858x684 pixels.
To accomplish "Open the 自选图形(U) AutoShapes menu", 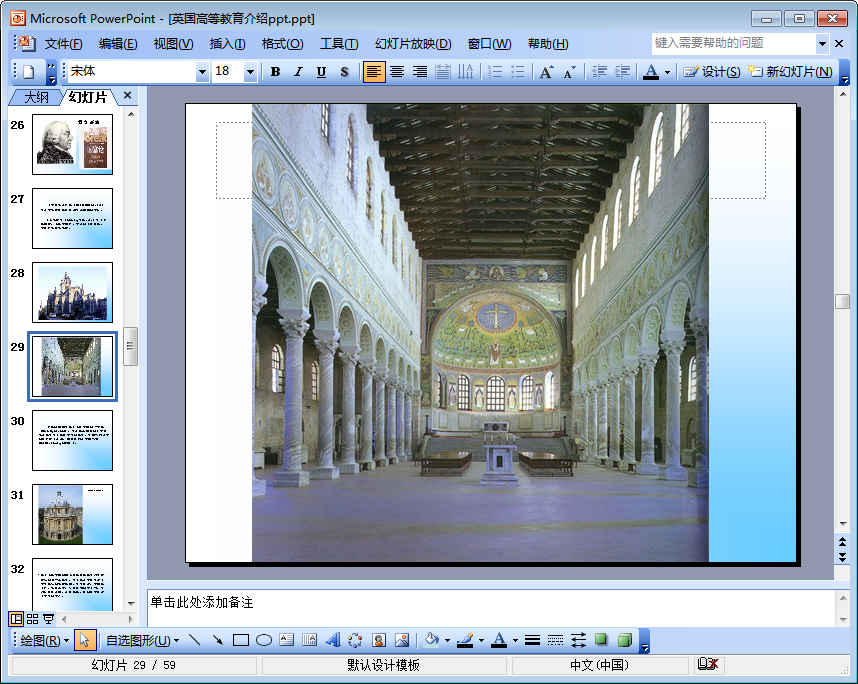I will 142,640.
